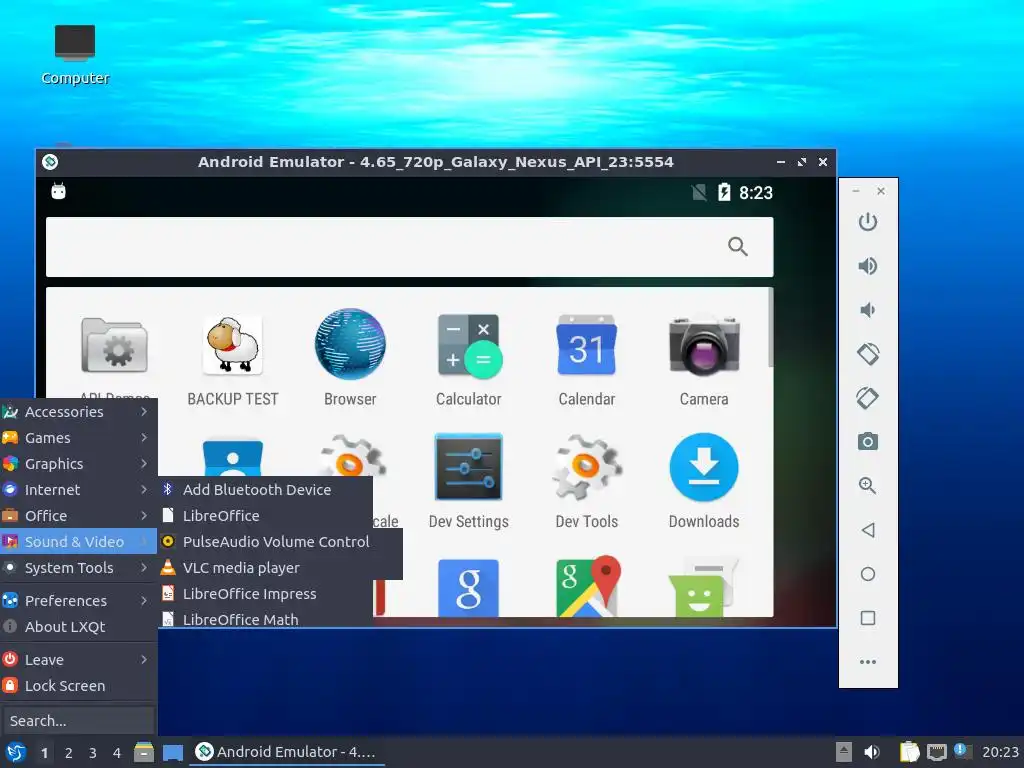Click the Android app drawer search bar
This screenshot has width=1024, height=768.
[x=409, y=247]
